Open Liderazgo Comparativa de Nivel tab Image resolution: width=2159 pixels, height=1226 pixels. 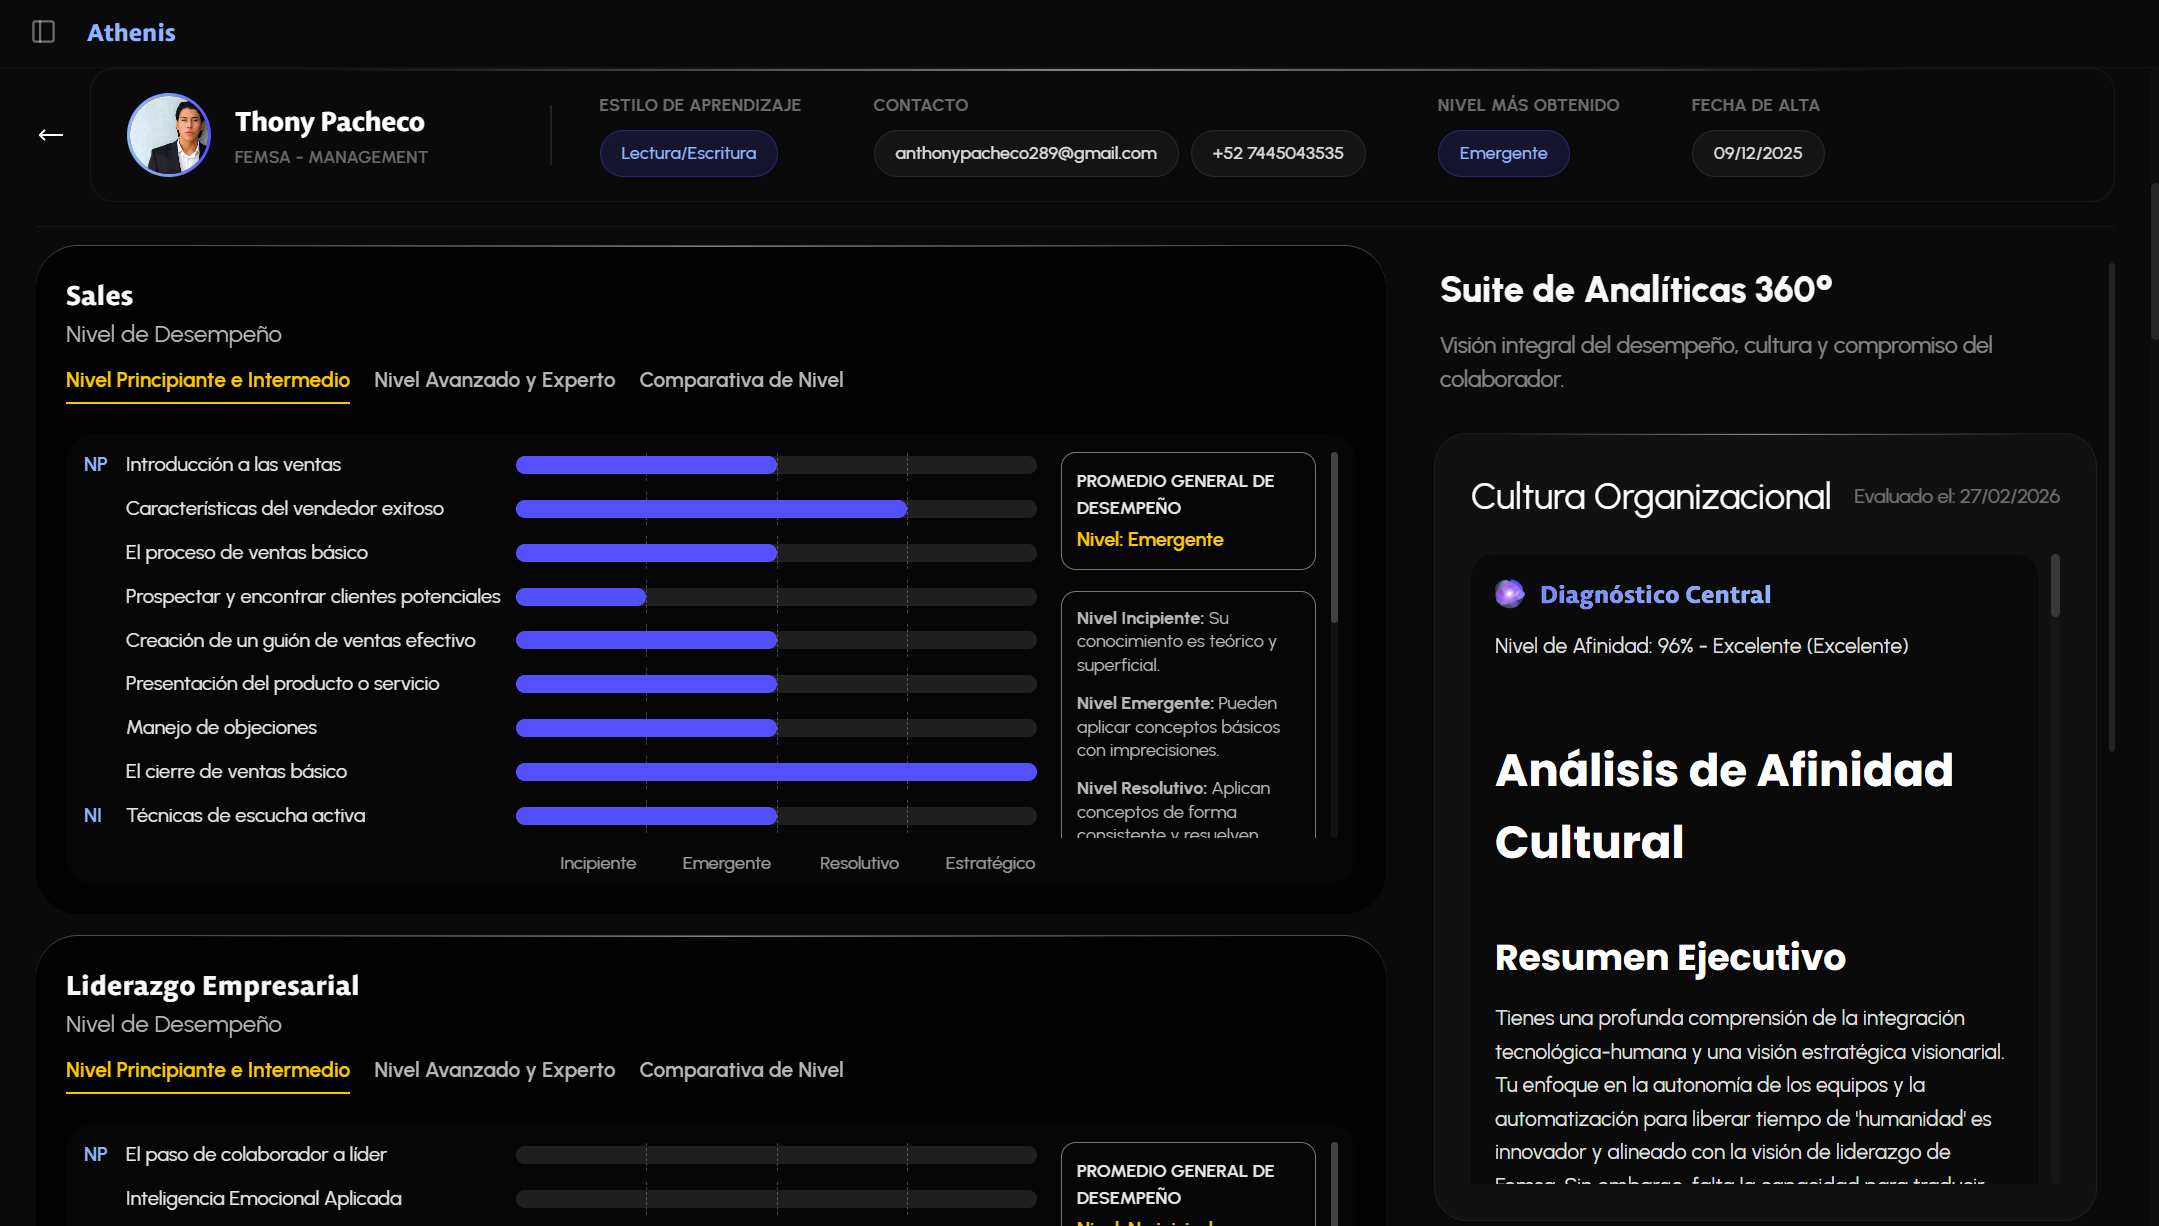coord(741,1070)
